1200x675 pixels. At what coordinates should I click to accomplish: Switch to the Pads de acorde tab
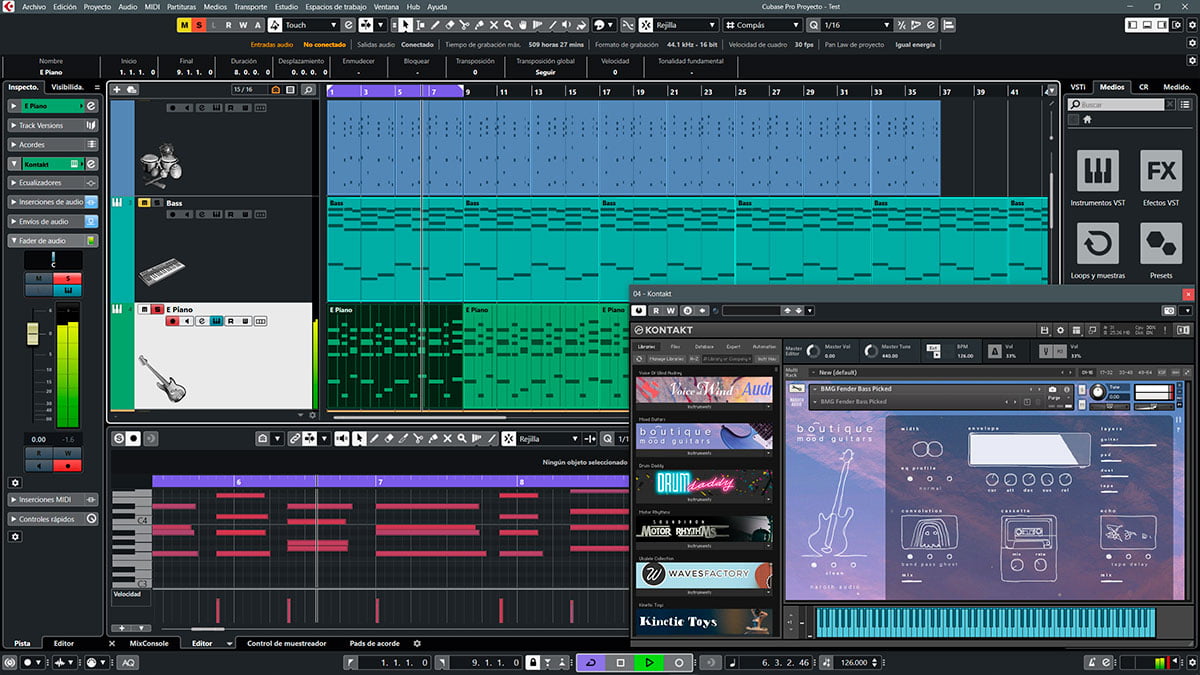coord(374,643)
